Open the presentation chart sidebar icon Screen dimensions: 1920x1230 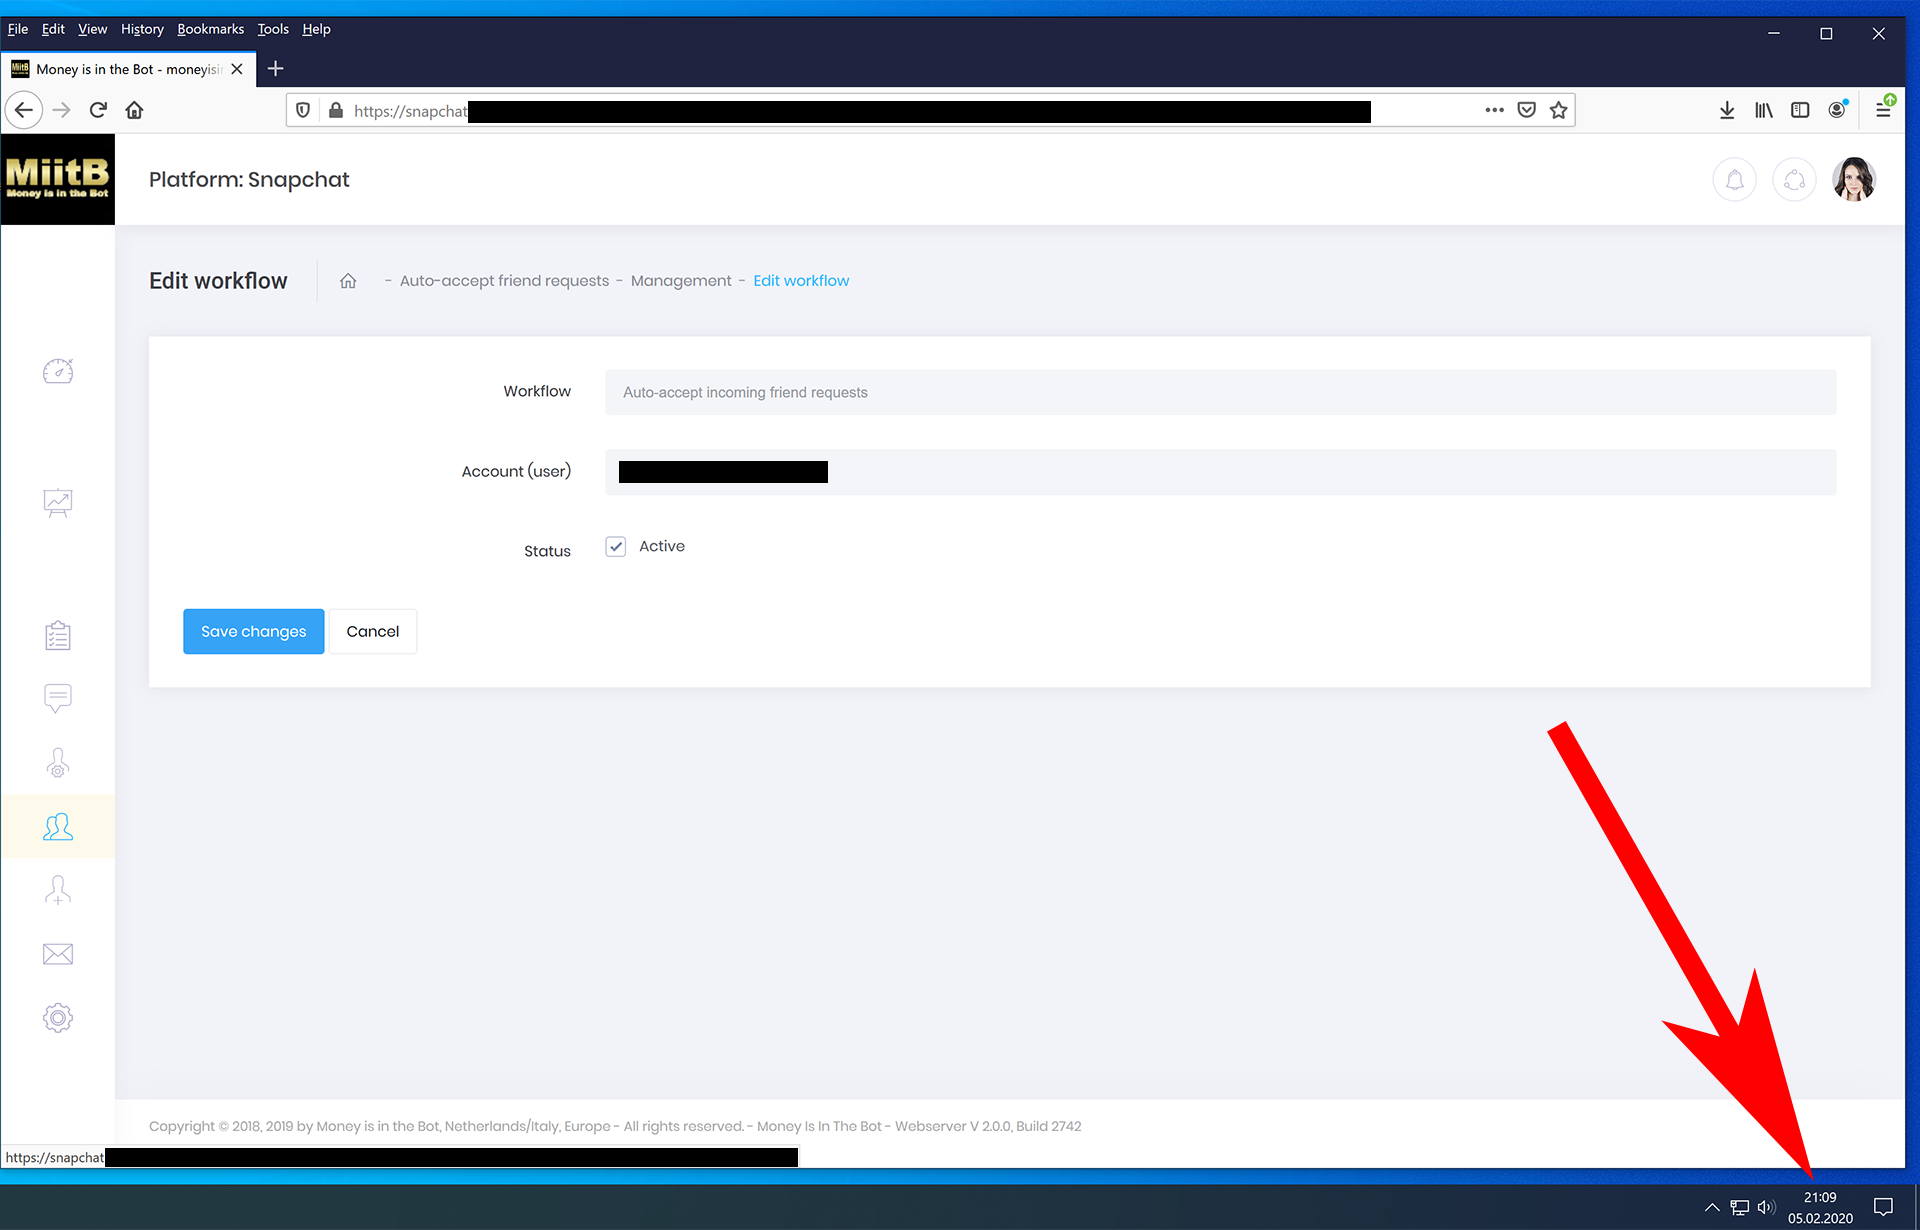click(x=58, y=502)
